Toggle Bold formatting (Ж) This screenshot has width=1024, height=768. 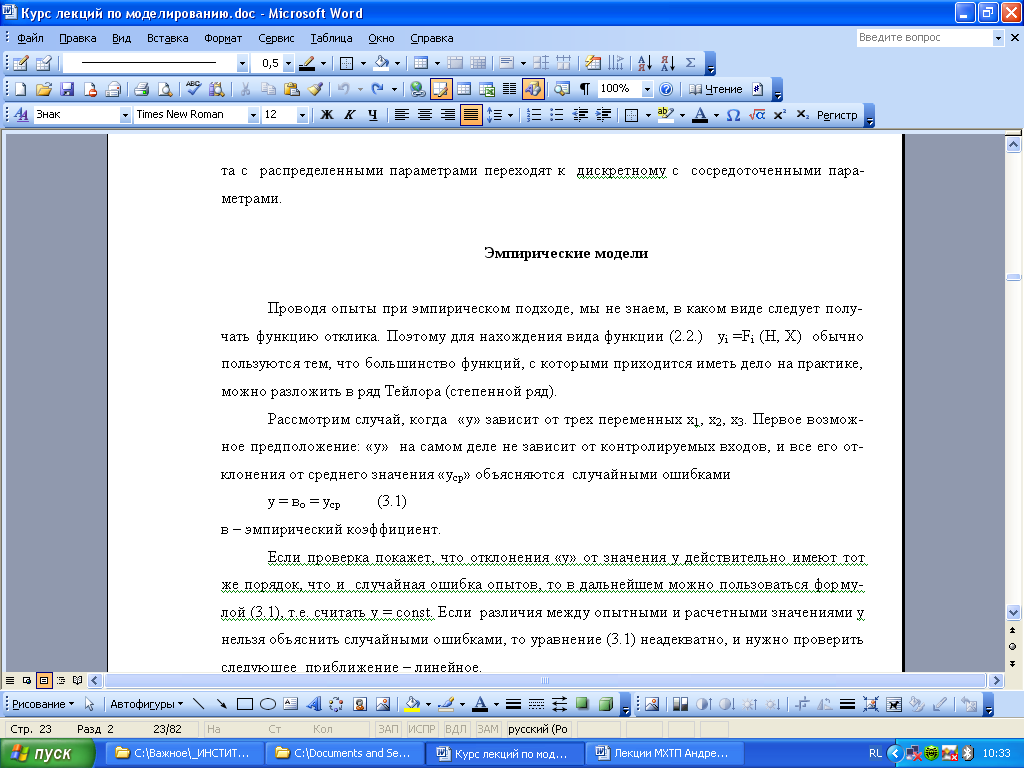327,115
